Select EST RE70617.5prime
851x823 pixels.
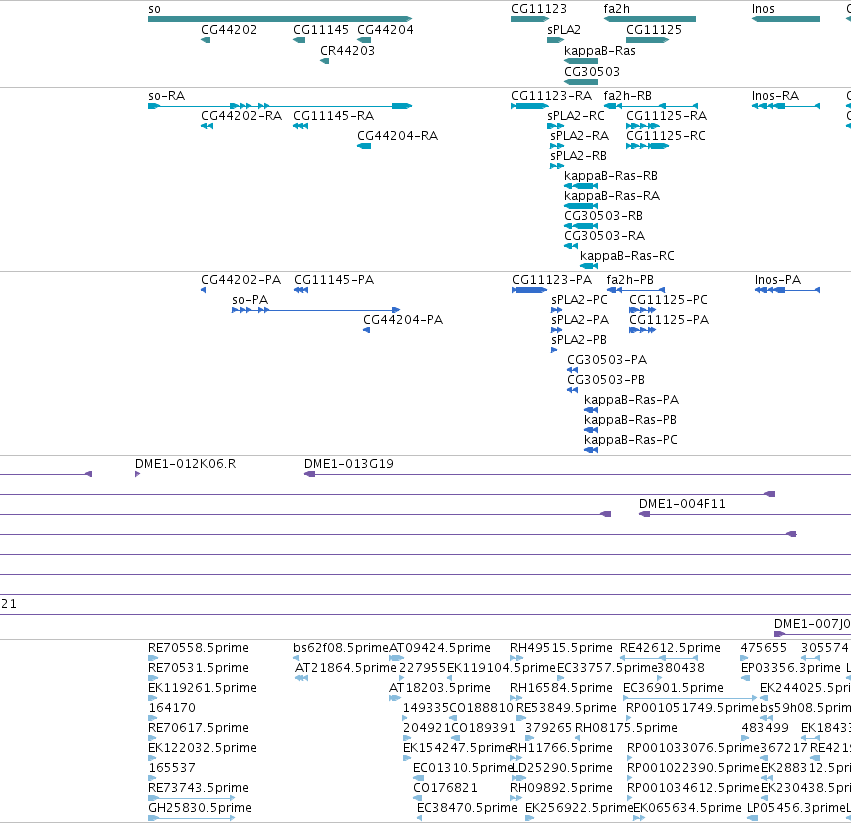pyautogui.click(x=199, y=728)
